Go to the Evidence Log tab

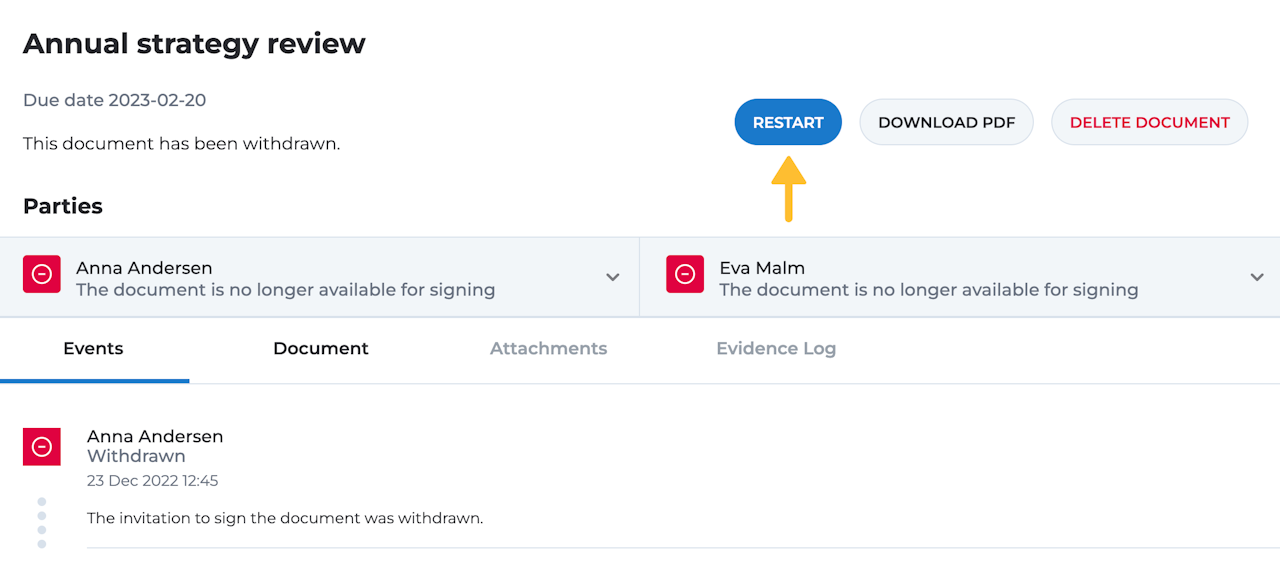[776, 349]
